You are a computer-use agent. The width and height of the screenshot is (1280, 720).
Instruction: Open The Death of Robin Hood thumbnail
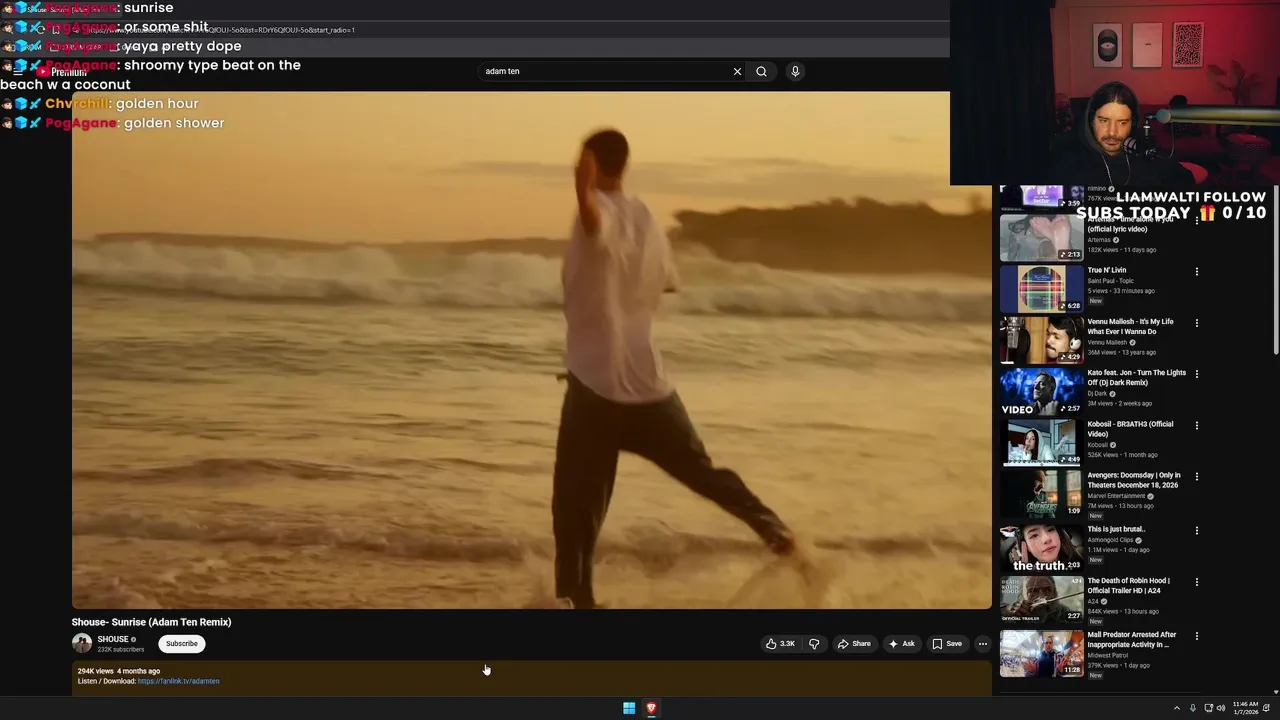(1041, 600)
